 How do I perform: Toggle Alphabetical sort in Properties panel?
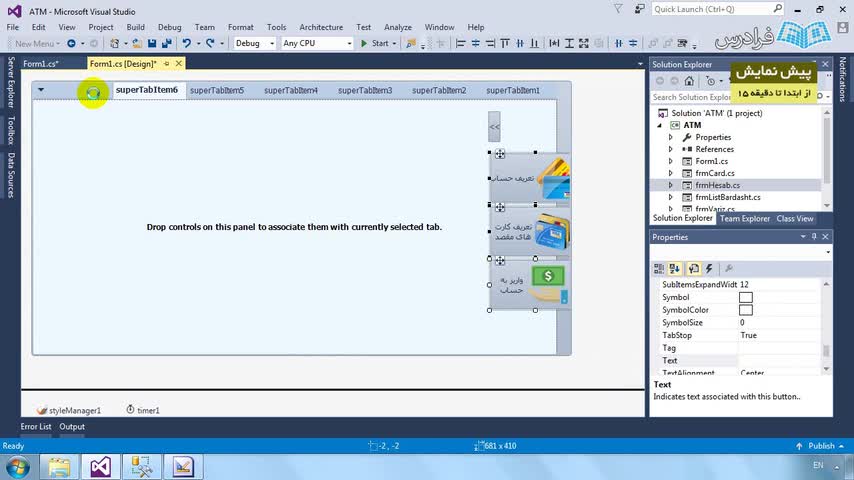tap(675, 268)
